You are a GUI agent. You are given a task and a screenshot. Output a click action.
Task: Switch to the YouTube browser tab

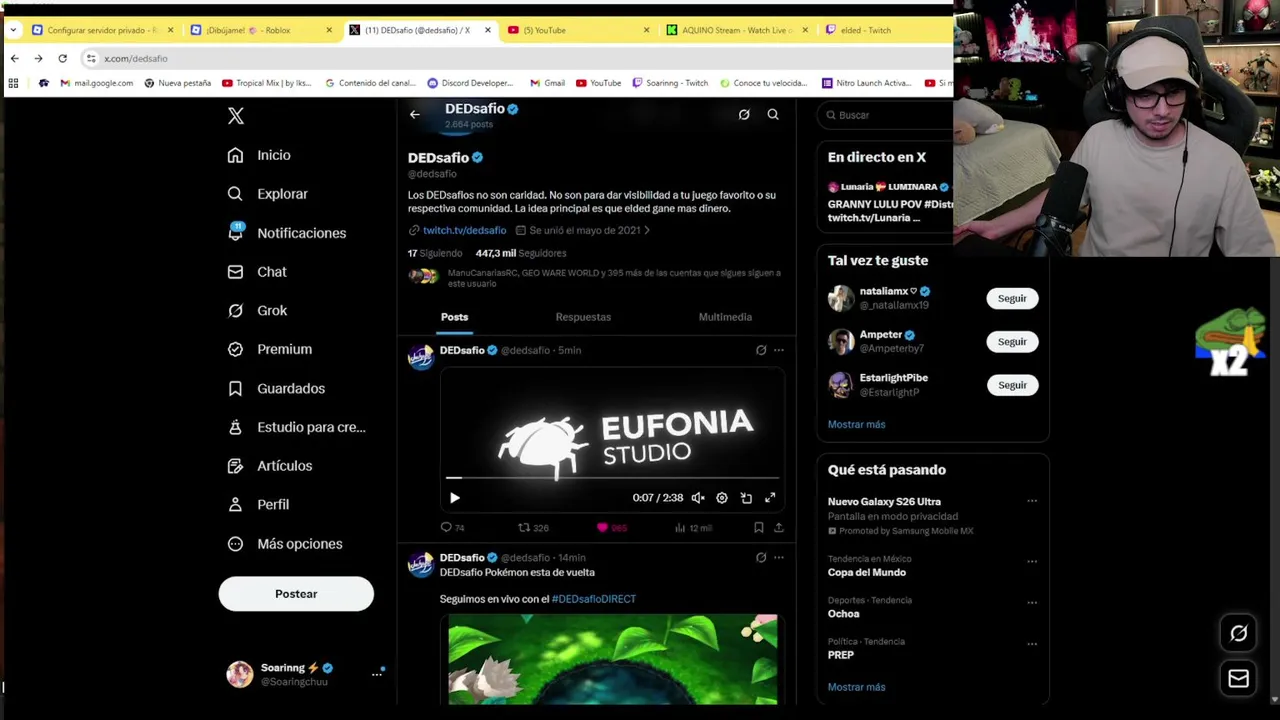point(579,30)
